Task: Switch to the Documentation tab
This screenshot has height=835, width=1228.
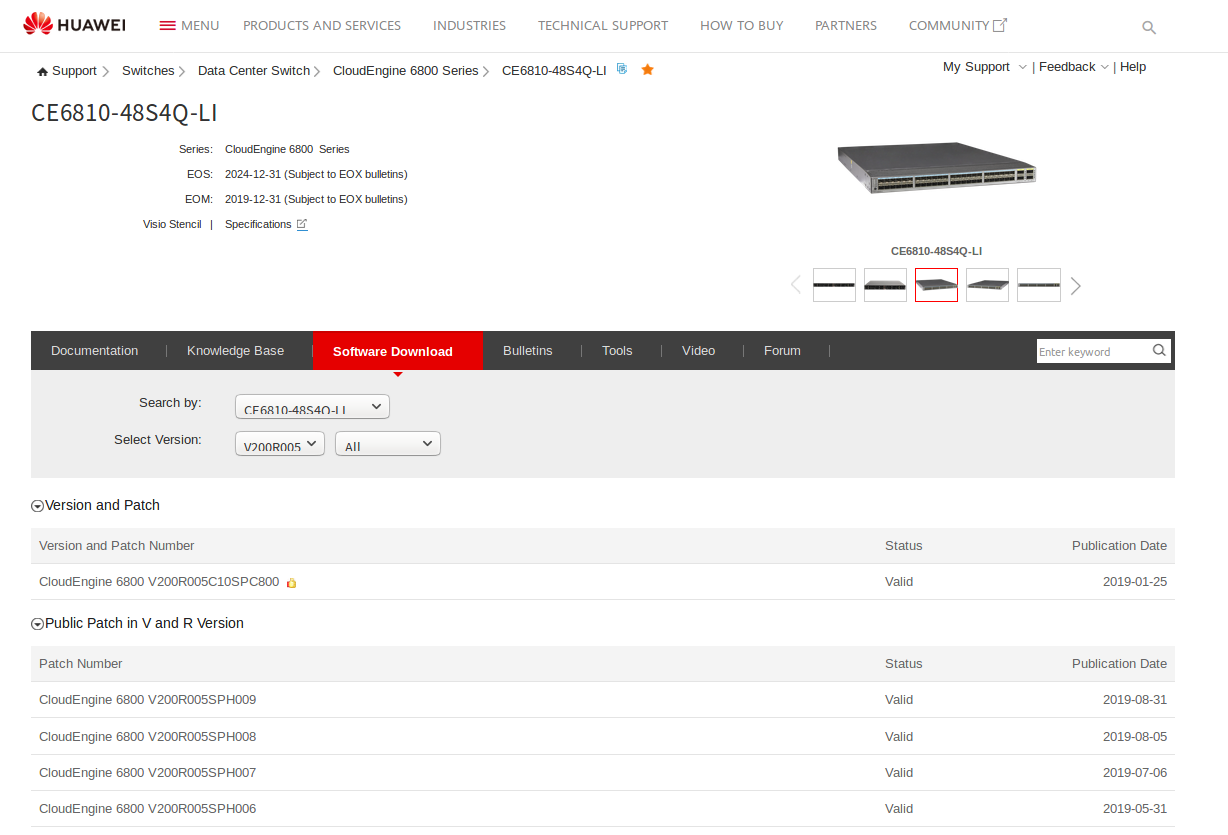Action: click(95, 351)
